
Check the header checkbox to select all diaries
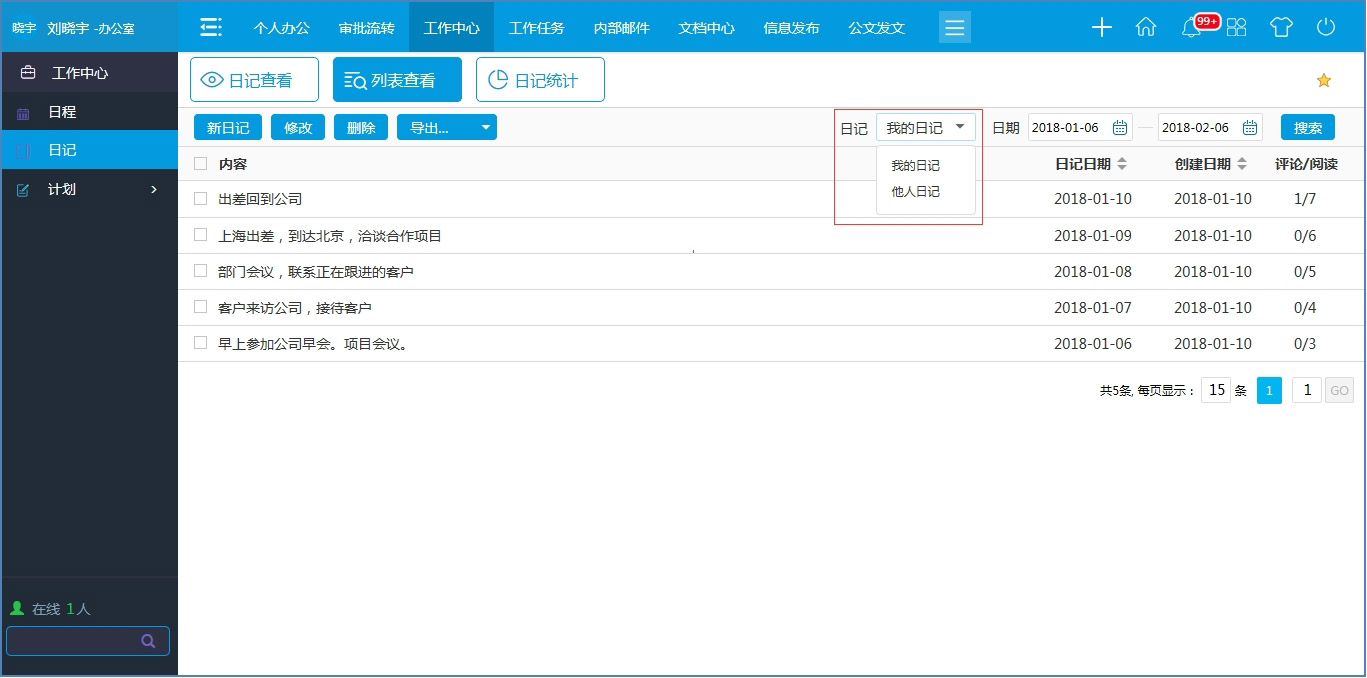click(199, 163)
